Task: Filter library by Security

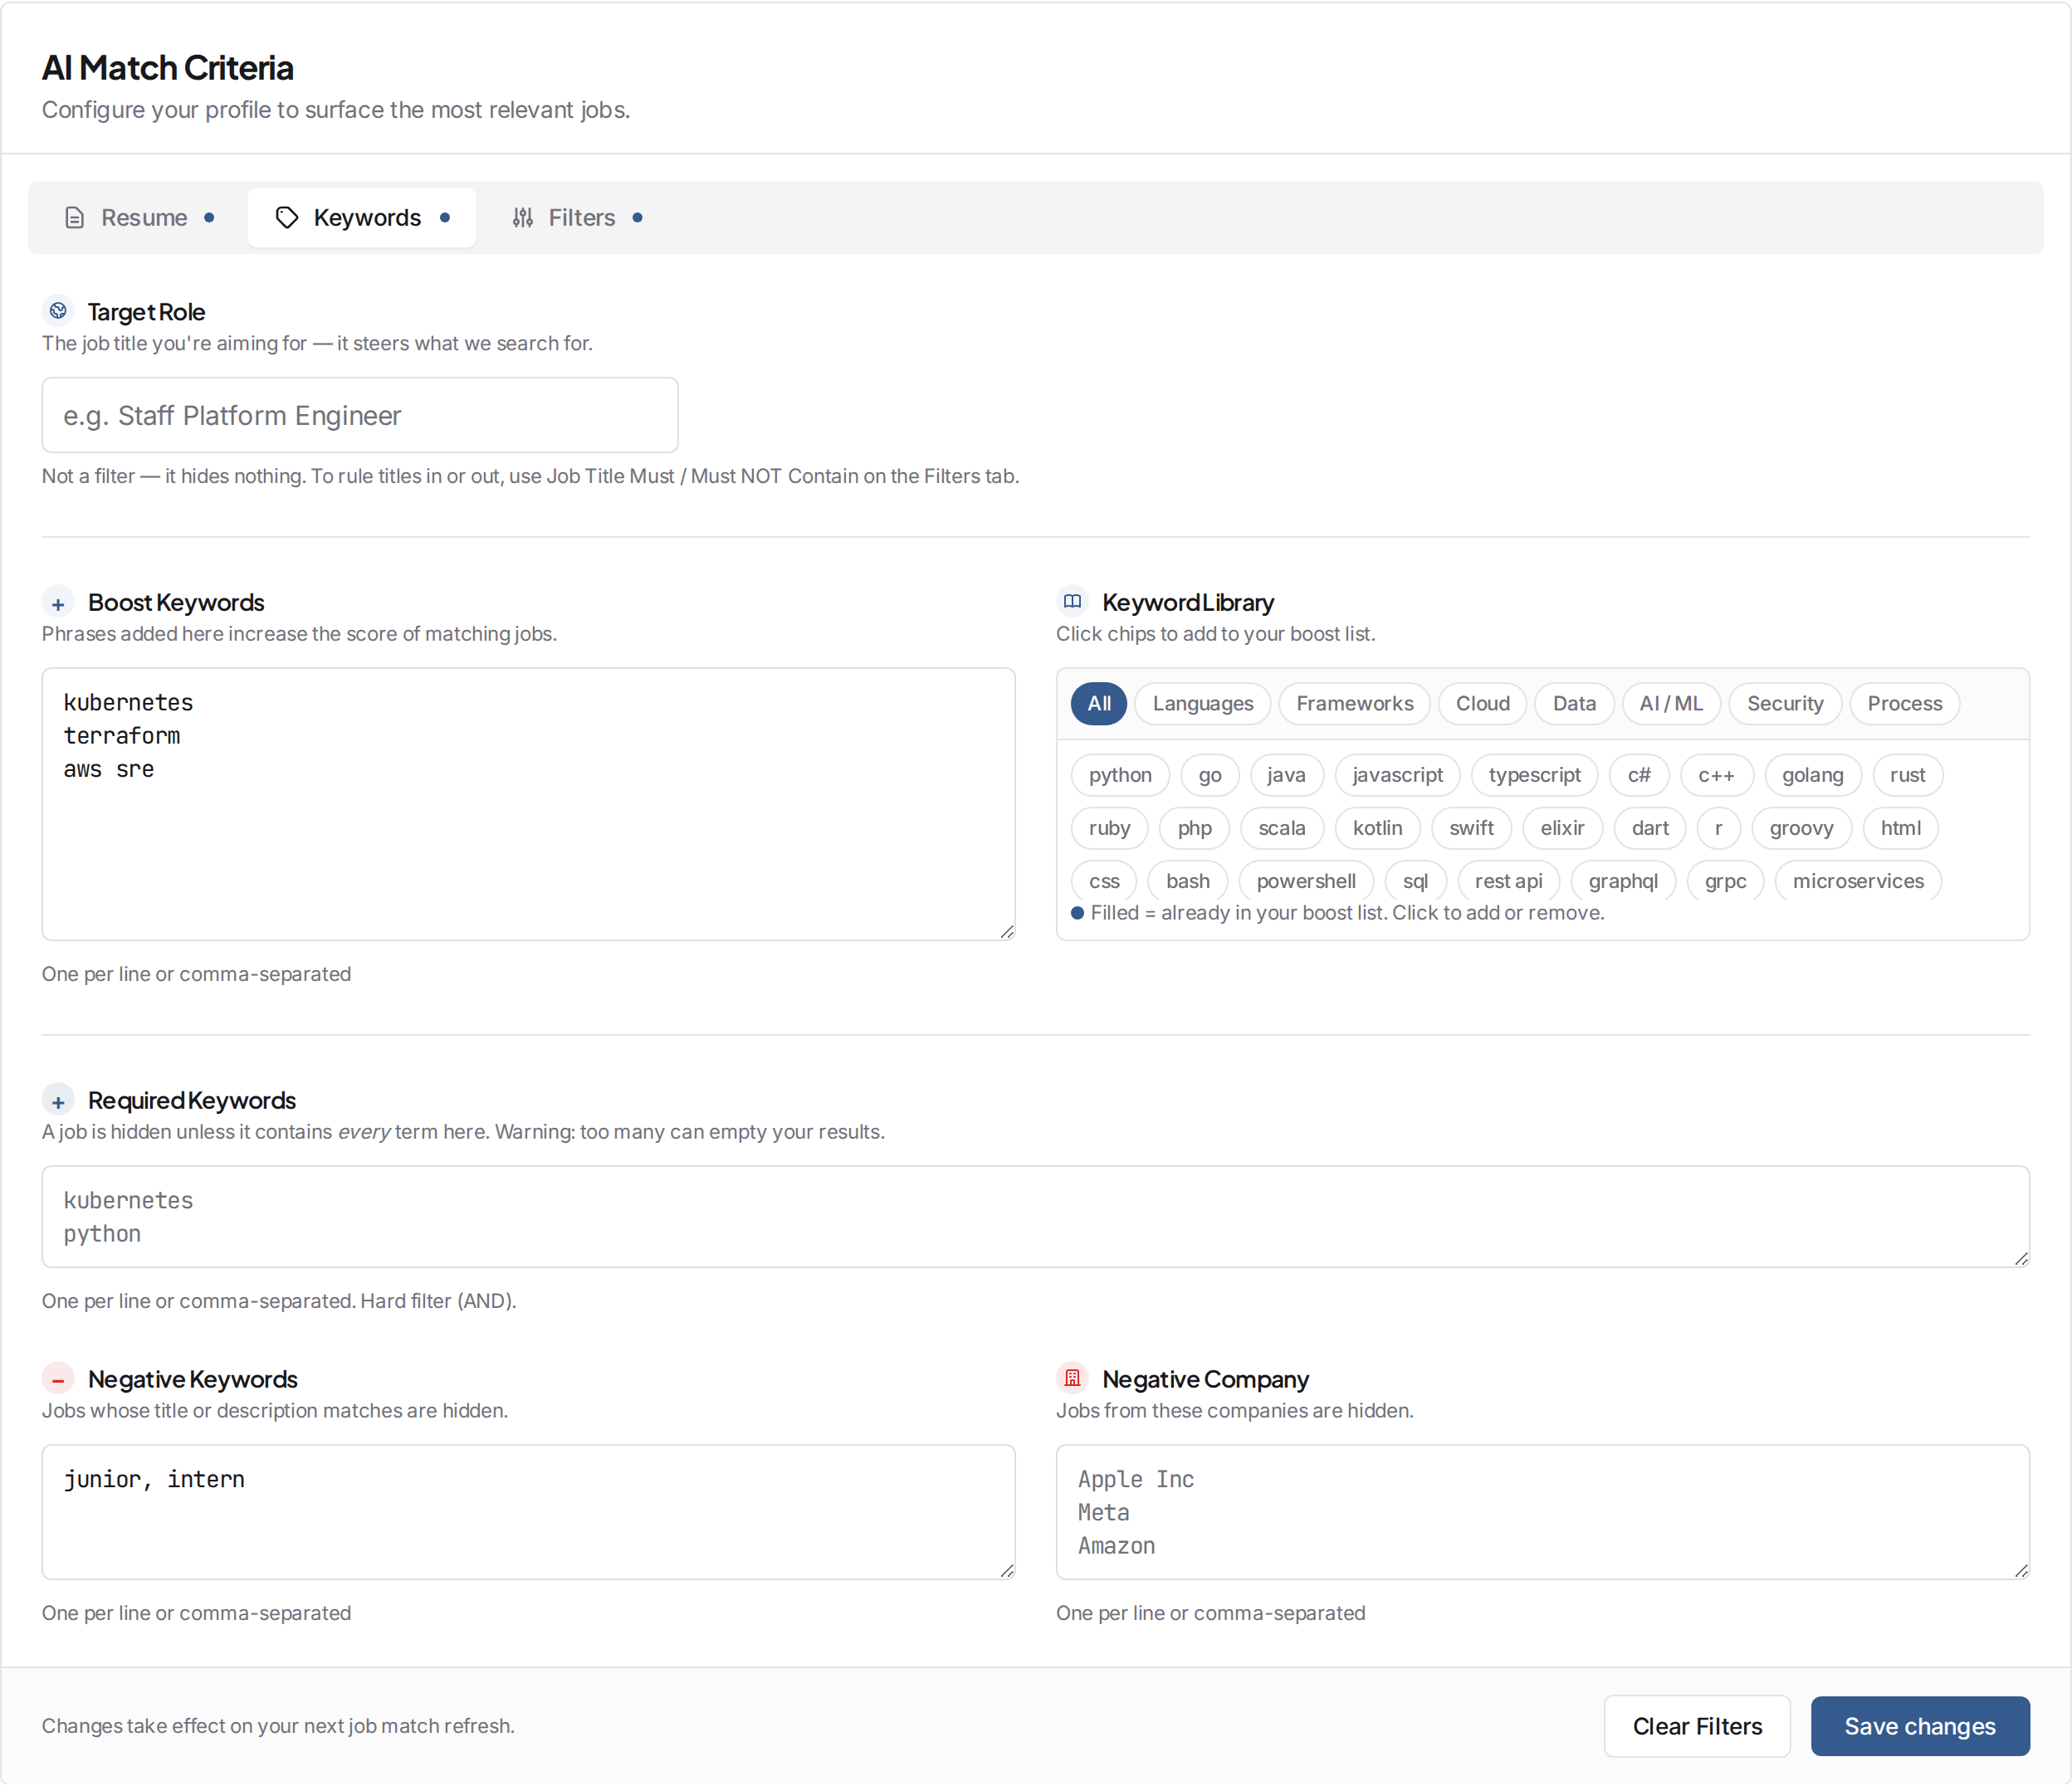Action: [x=1785, y=704]
